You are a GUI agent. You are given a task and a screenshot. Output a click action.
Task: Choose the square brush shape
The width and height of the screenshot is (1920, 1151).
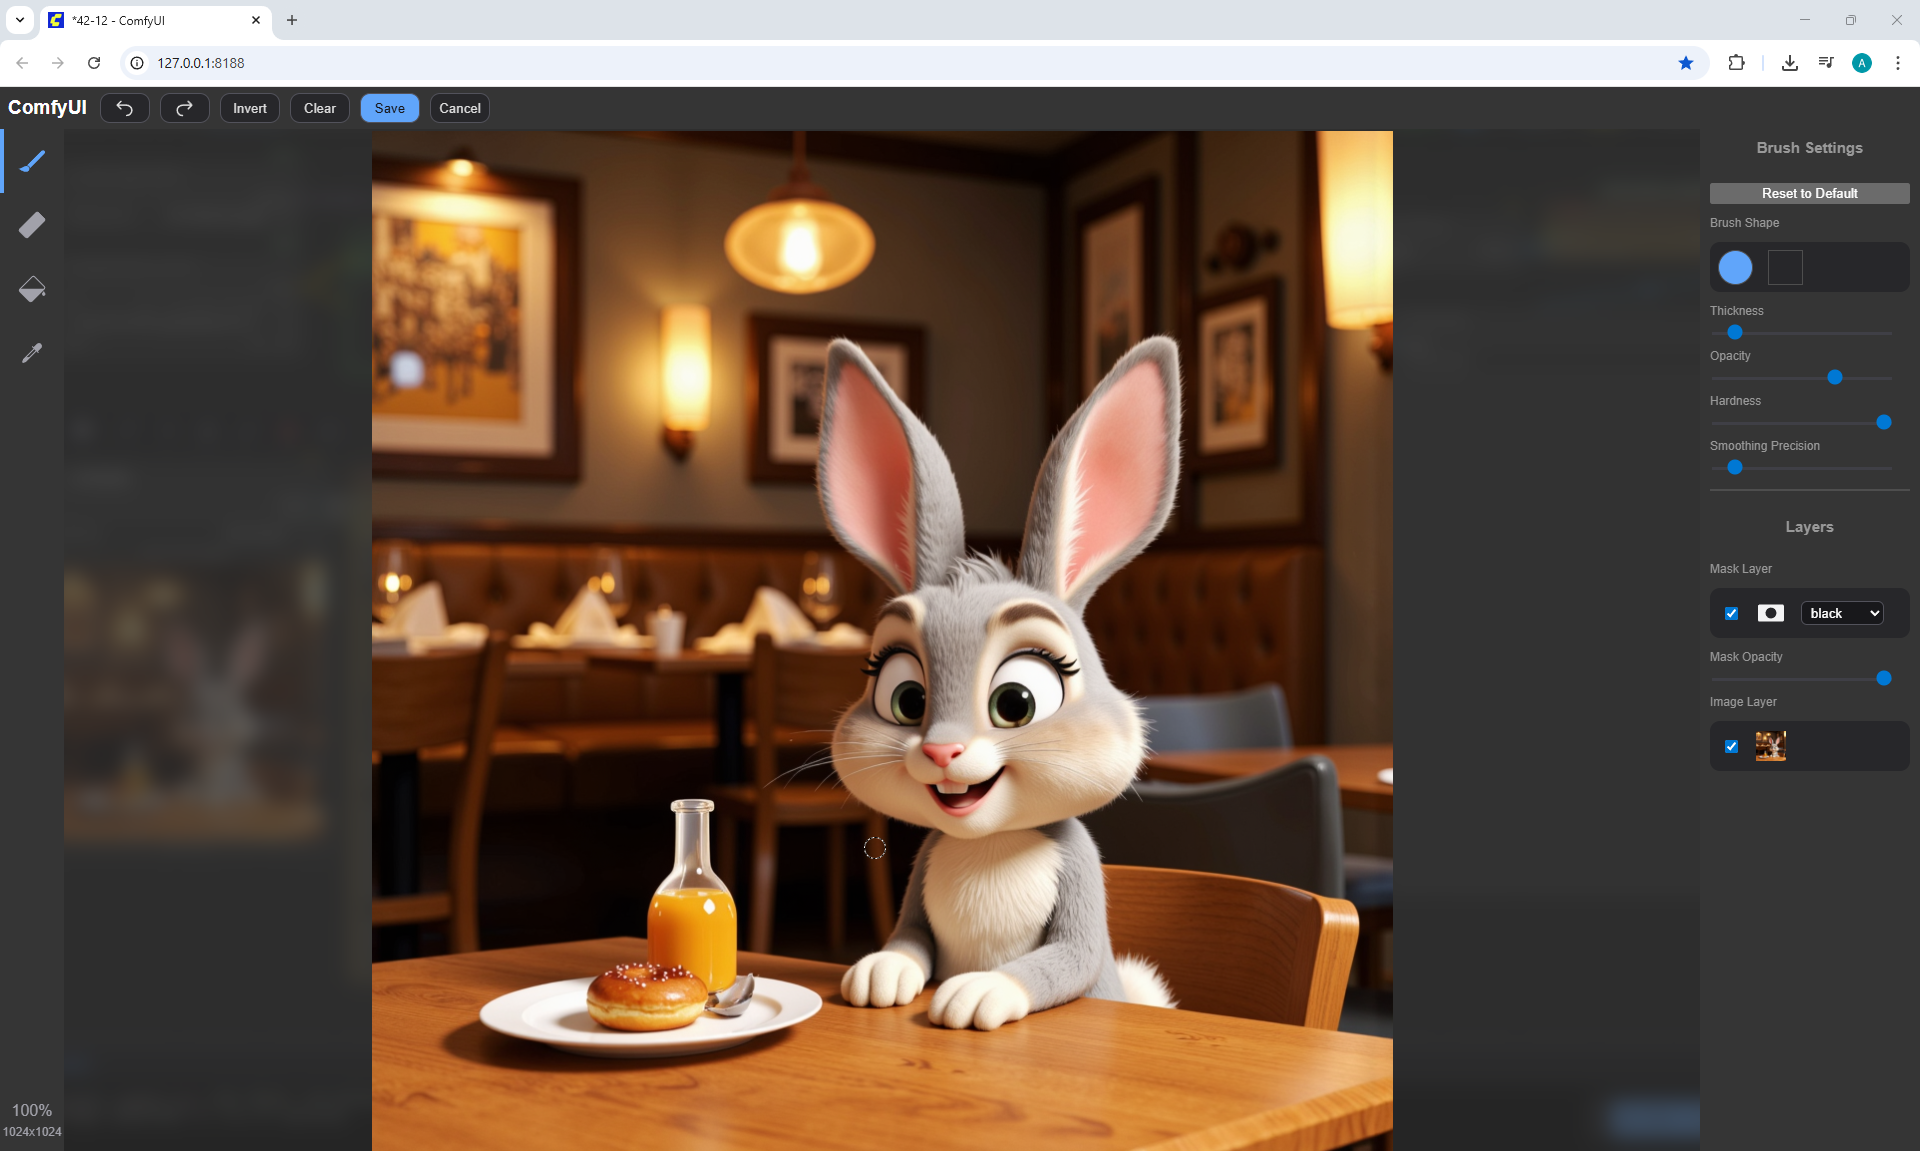(x=1785, y=267)
